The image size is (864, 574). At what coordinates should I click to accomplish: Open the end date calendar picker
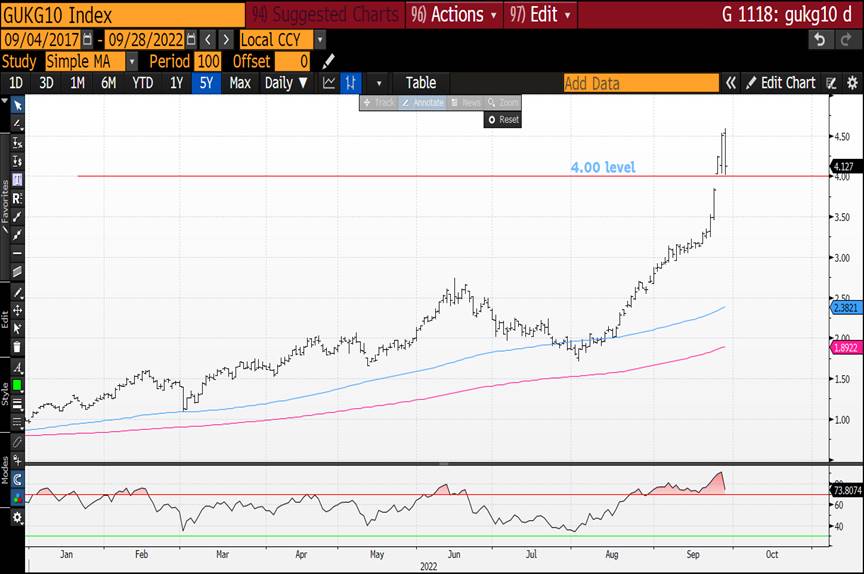[191, 40]
